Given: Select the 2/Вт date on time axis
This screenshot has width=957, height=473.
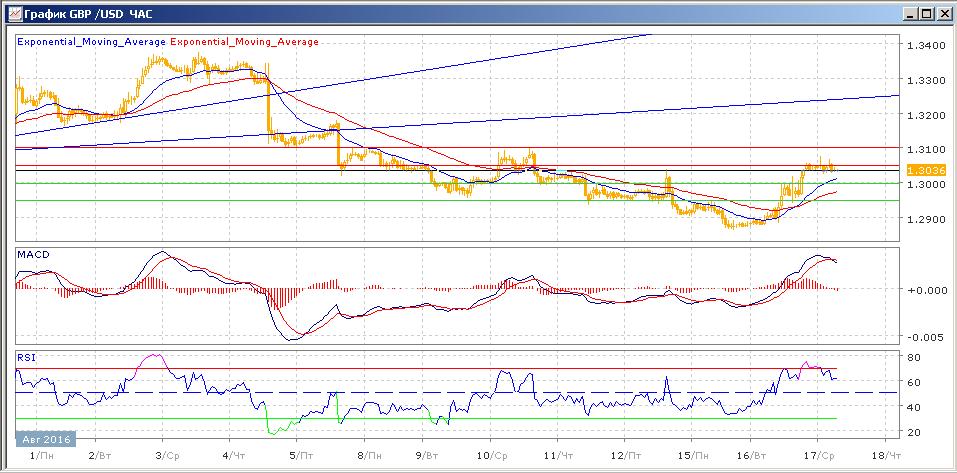Looking at the screenshot, I should coord(99,456).
